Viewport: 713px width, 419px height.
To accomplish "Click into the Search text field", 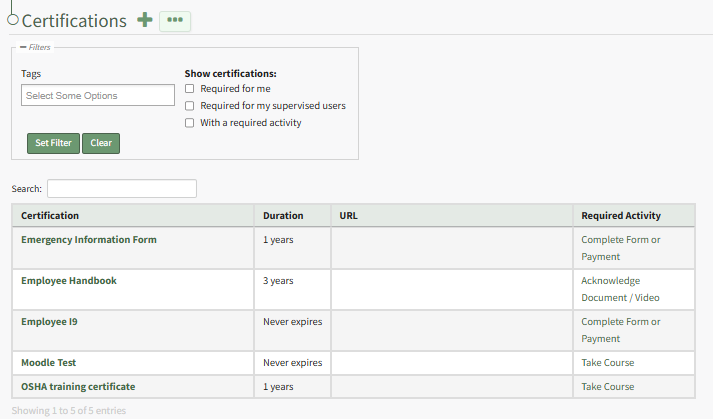I will pyautogui.click(x=122, y=188).
